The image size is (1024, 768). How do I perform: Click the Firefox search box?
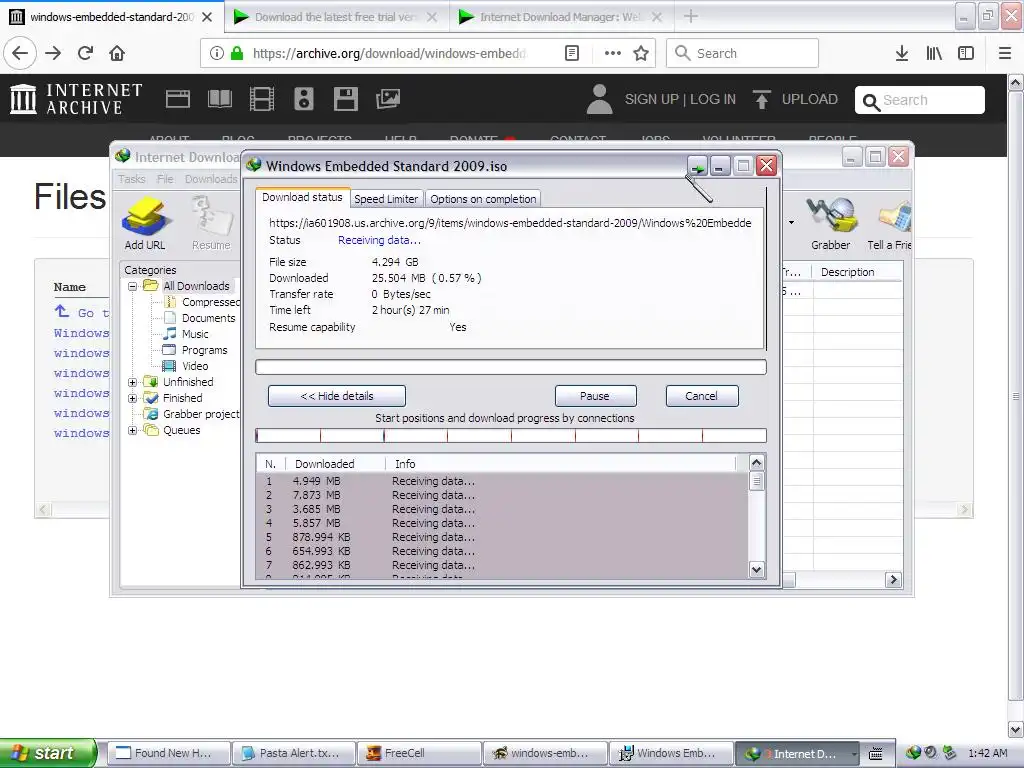(x=743, y=53)
